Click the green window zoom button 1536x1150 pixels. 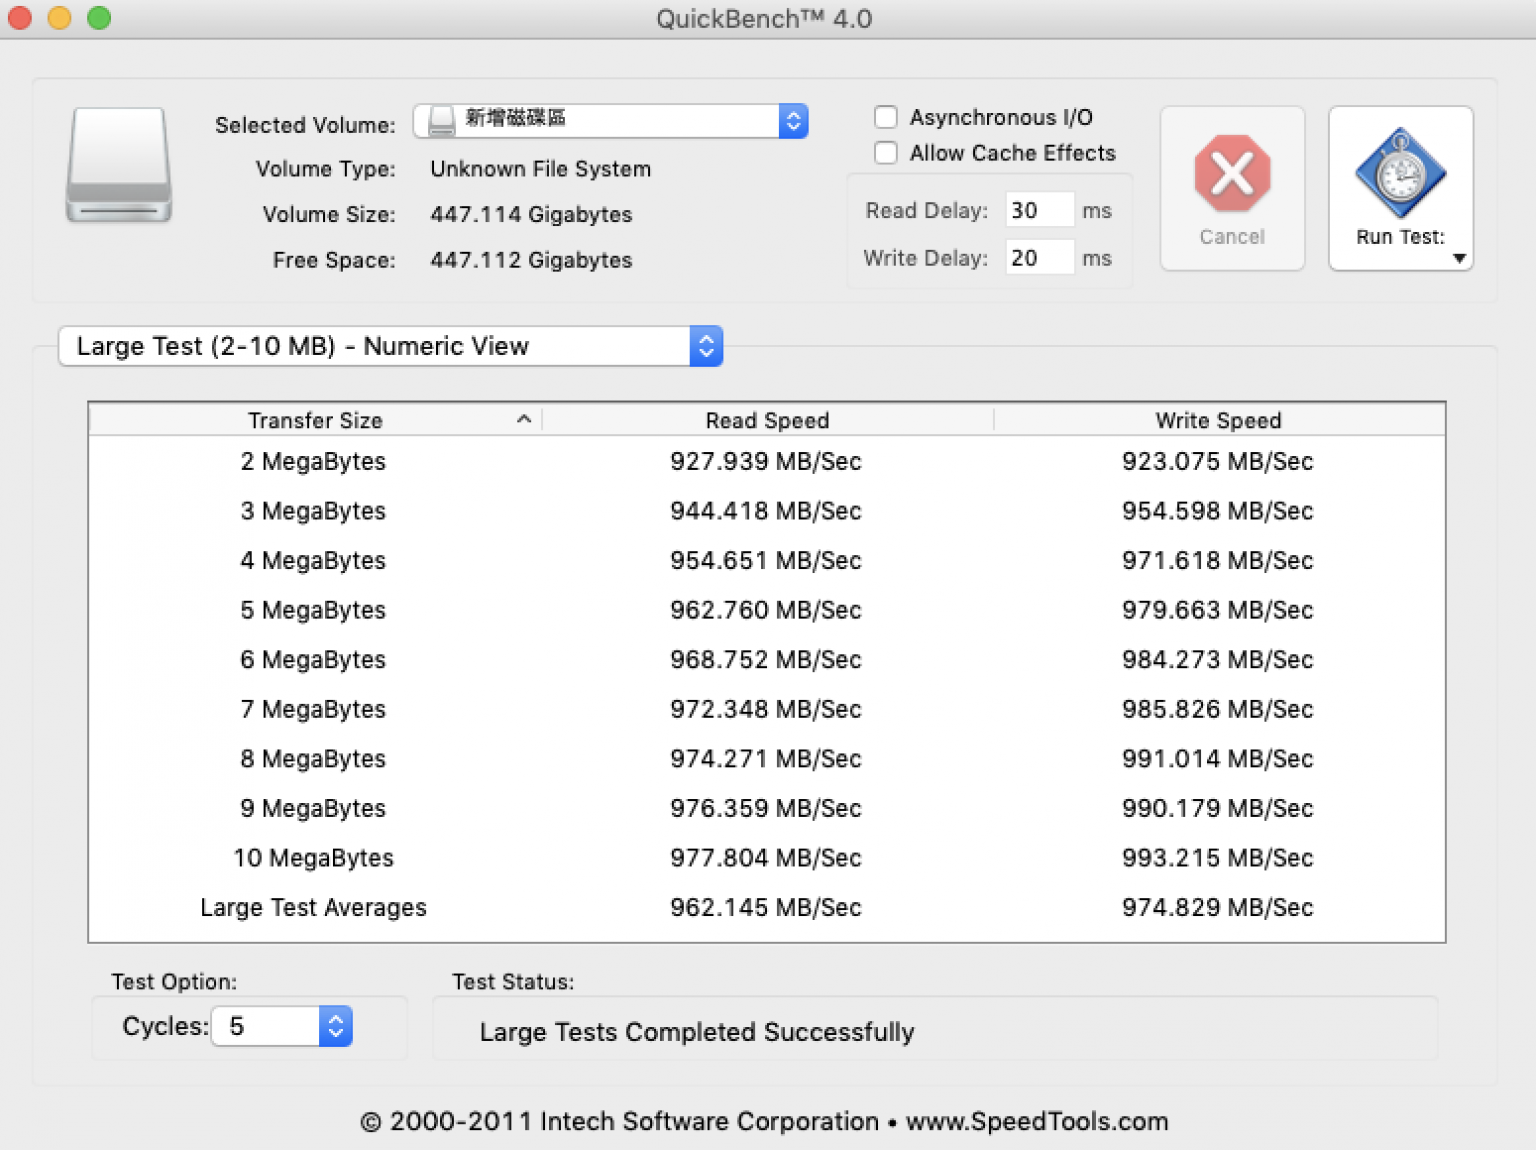coord(99,18)
